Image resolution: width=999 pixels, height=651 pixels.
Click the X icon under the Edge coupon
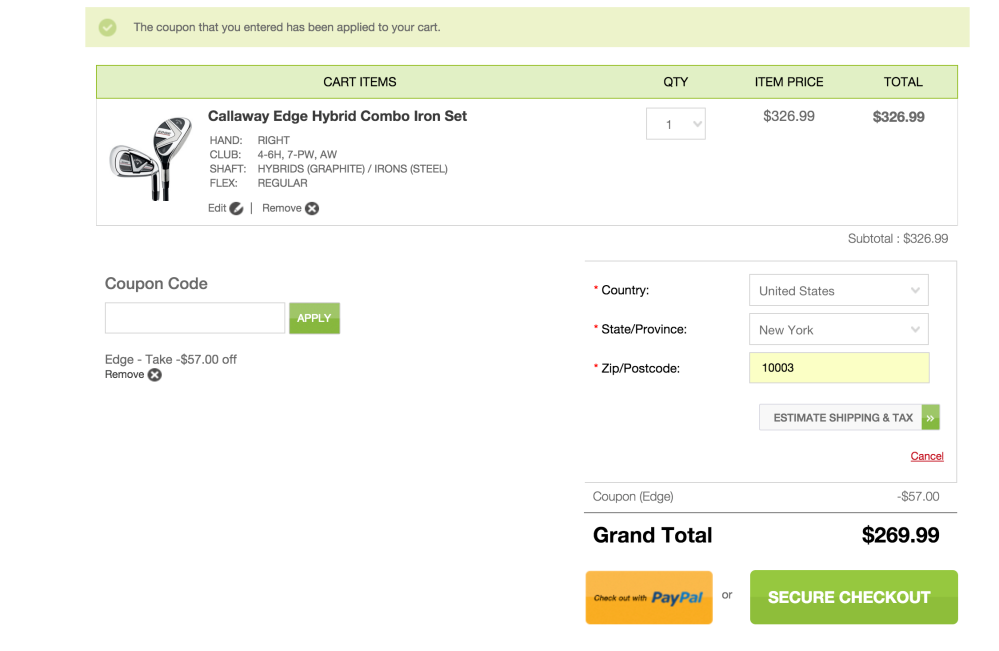[x=155, y=375]
